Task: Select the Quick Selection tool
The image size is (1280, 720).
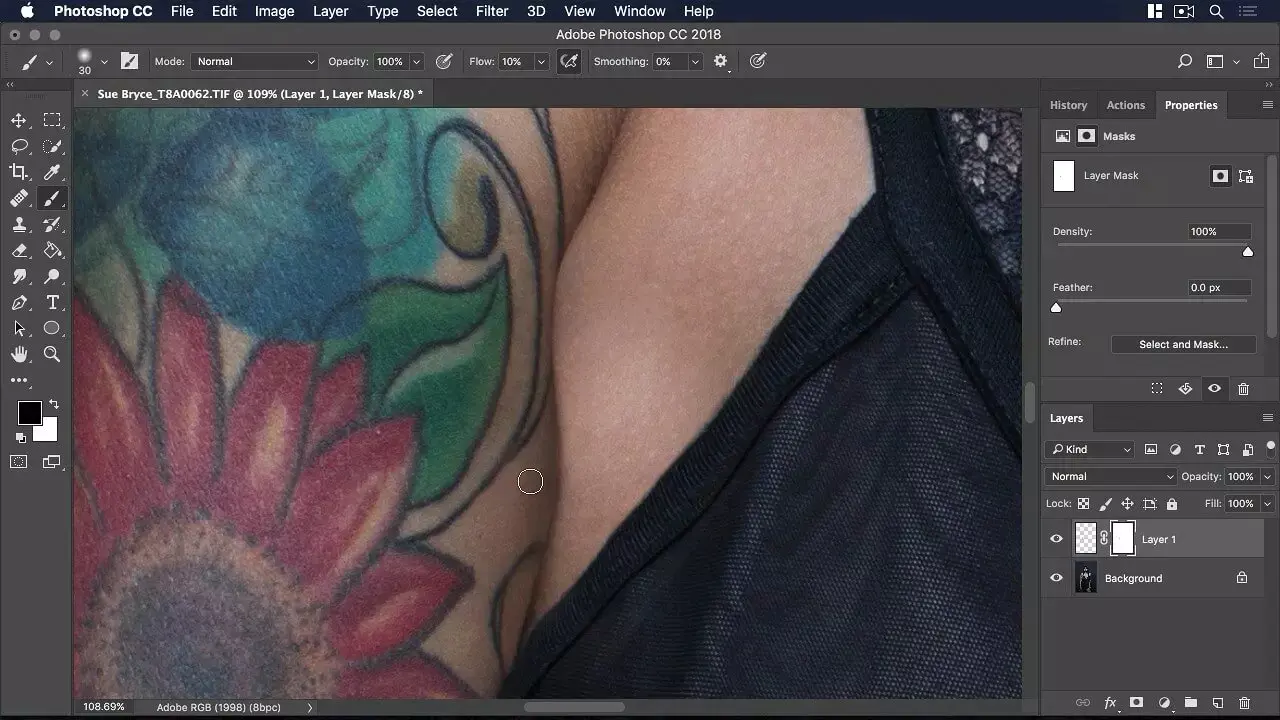Action: [52, 146]
